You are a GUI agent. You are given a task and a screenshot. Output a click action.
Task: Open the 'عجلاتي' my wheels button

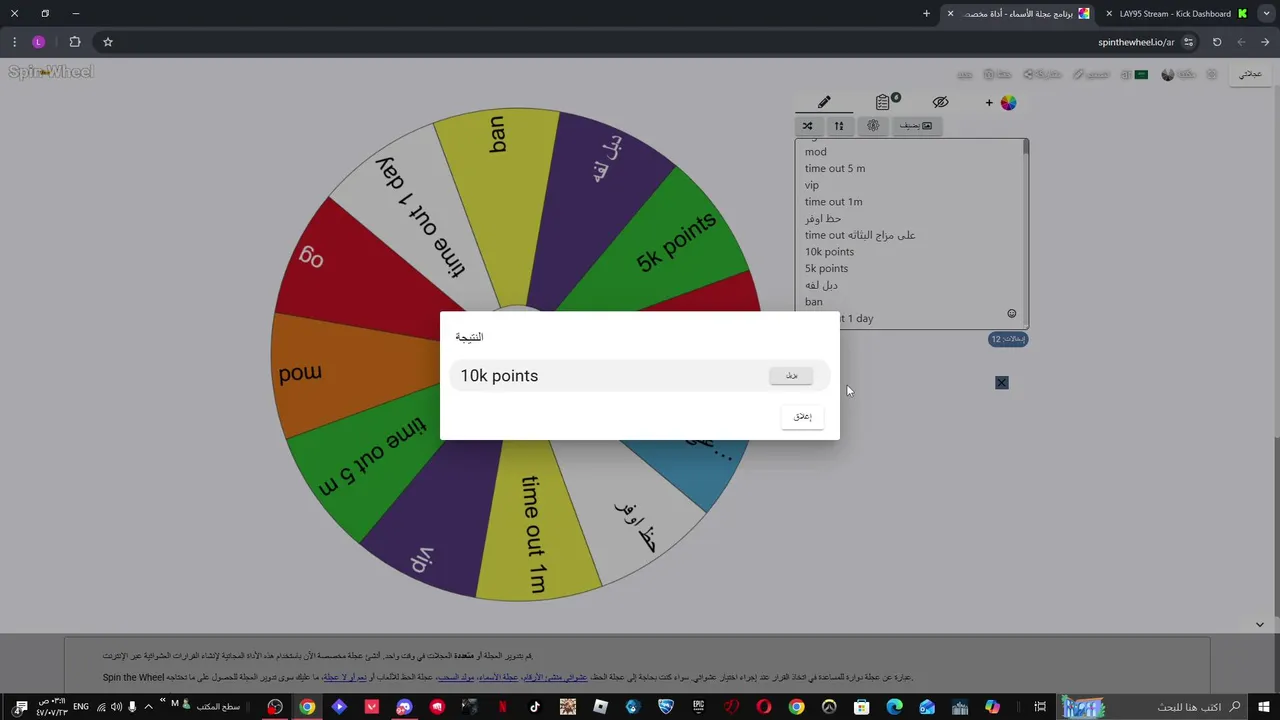click(x=1250, y=74)
